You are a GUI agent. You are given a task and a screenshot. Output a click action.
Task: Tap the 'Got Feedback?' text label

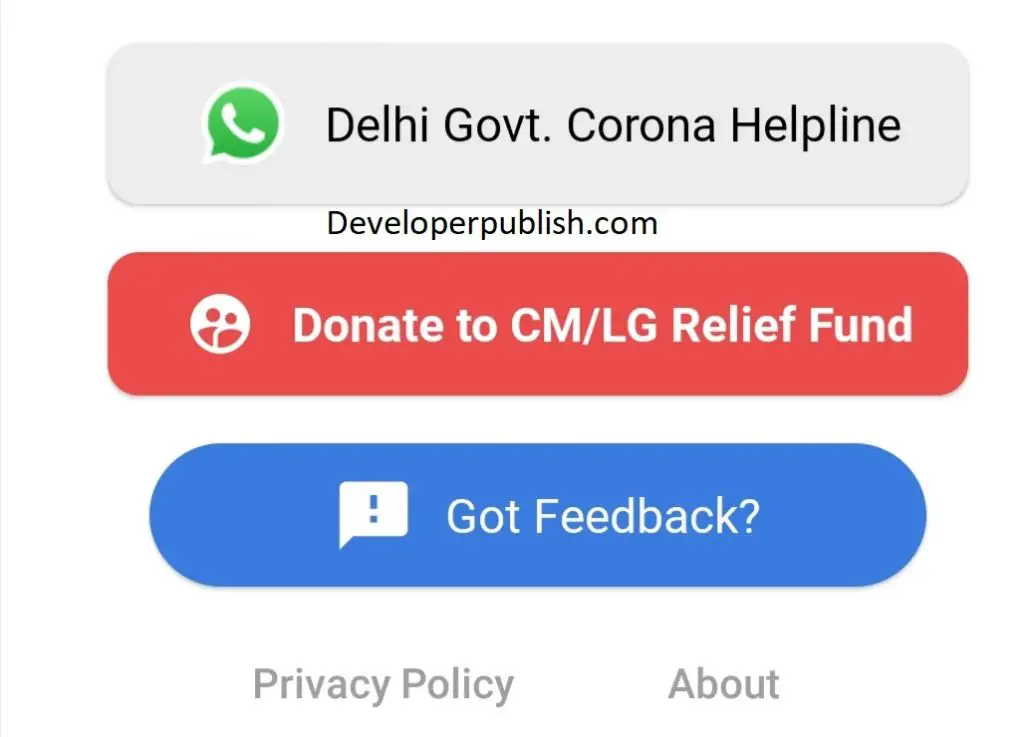coord(603,516)
